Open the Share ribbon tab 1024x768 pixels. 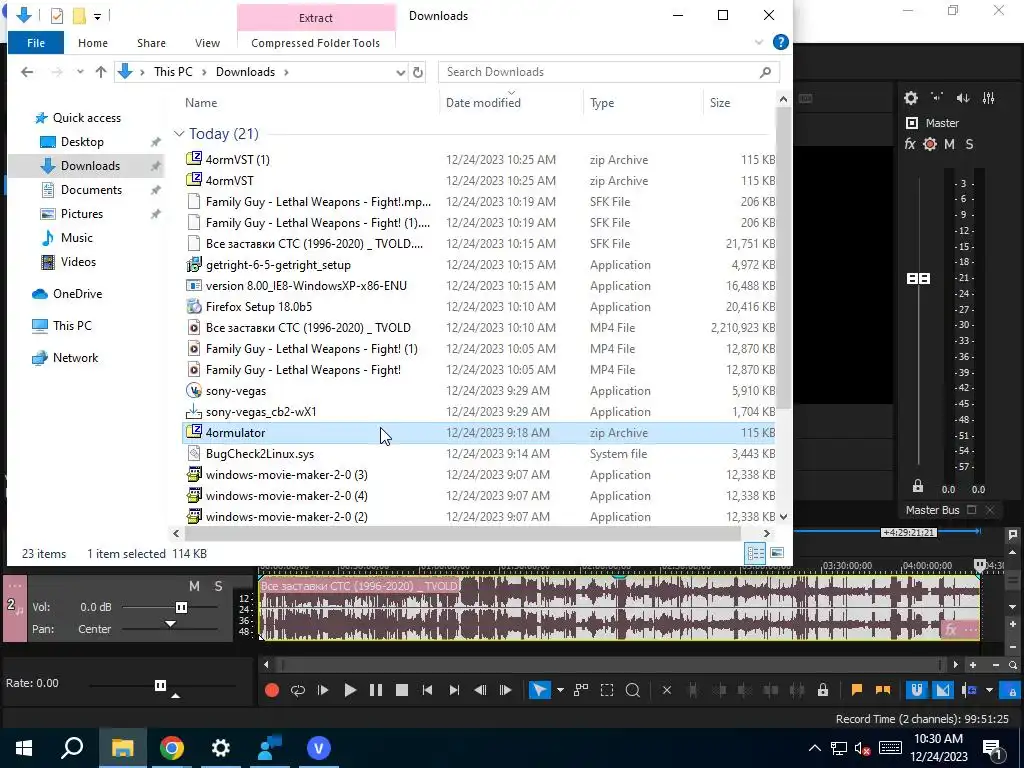coord(151,43)
